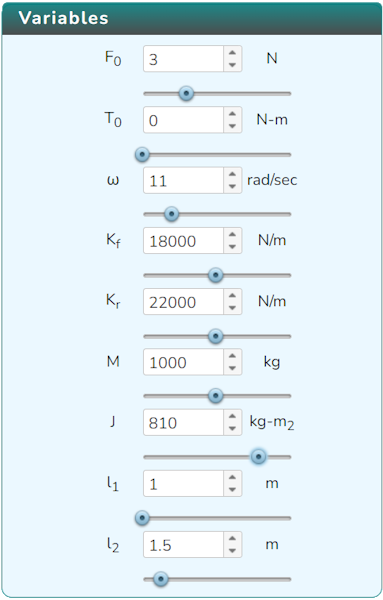383x600 pixels.
Task: Decrease the mass M value
Action: [232, 368]
